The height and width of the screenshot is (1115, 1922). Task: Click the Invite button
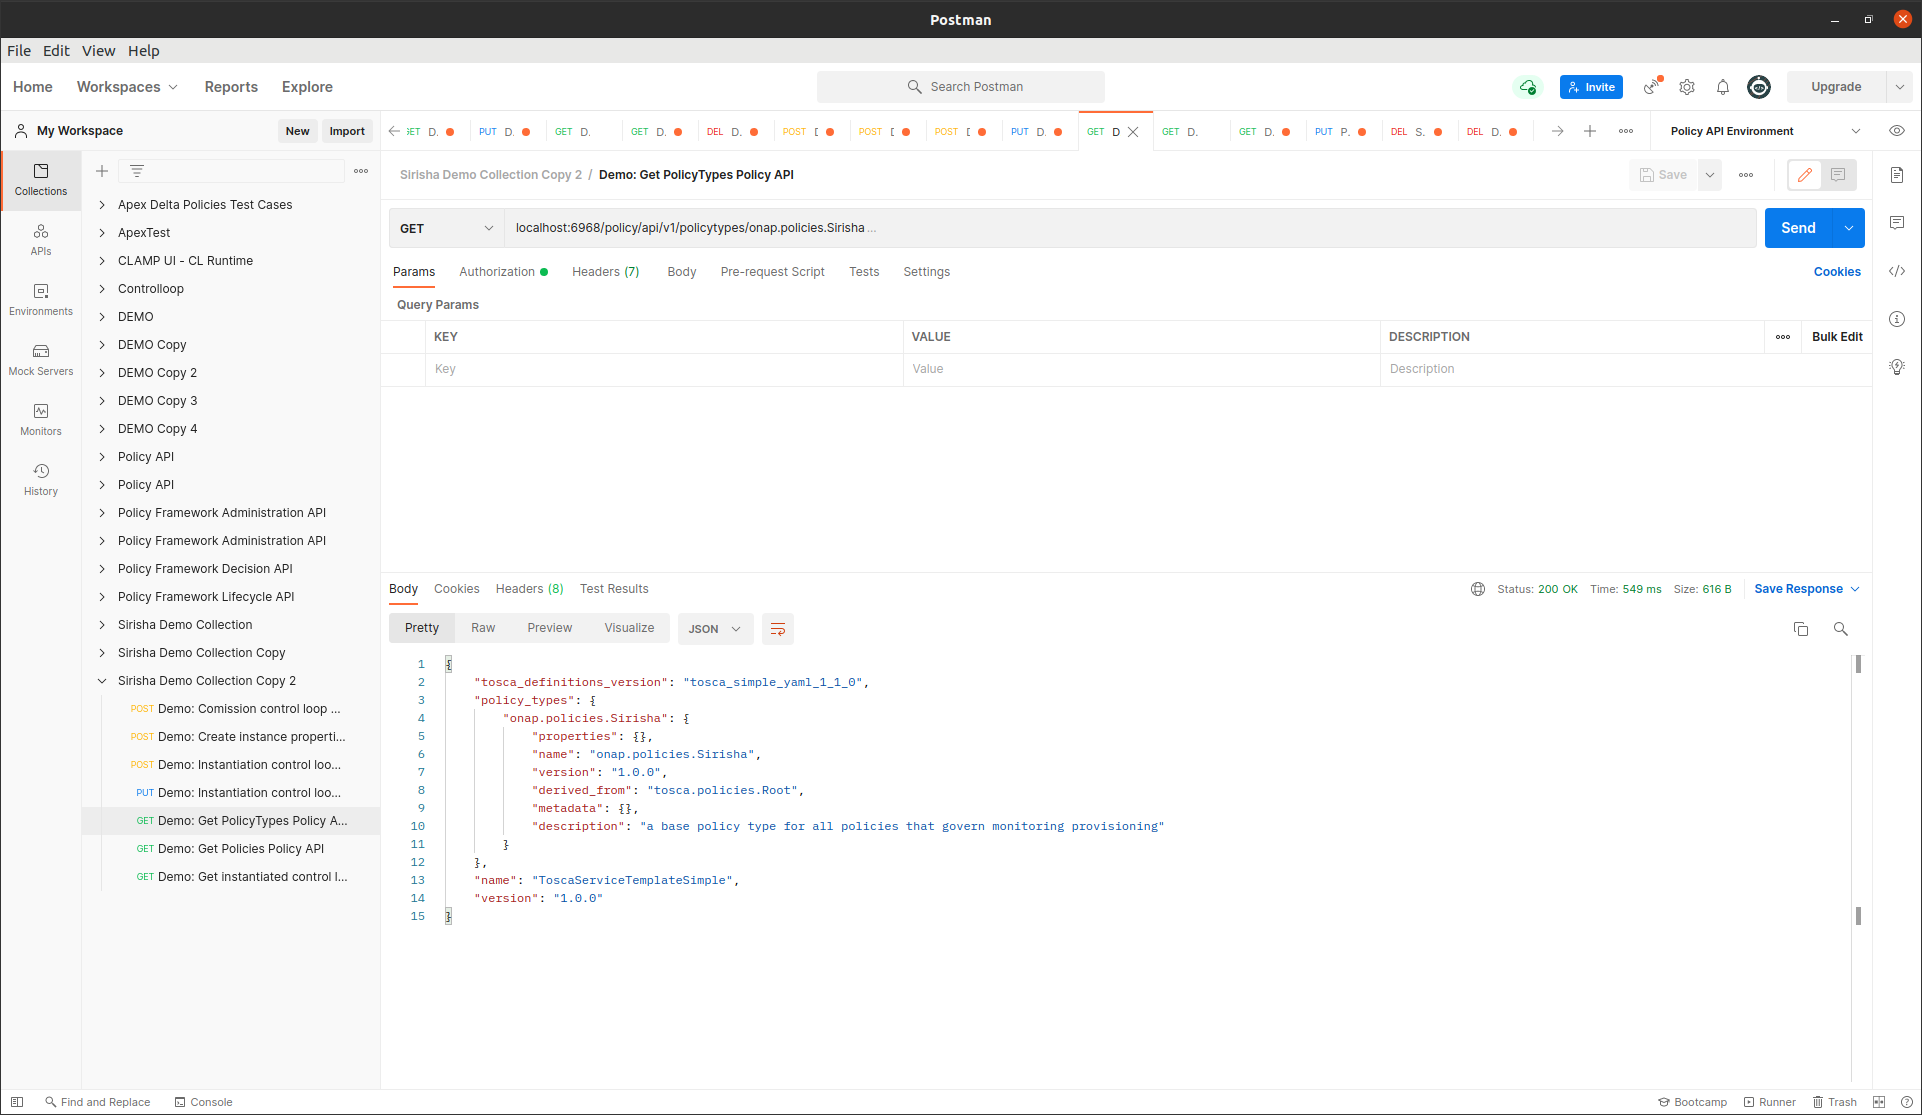(1591, 87)
